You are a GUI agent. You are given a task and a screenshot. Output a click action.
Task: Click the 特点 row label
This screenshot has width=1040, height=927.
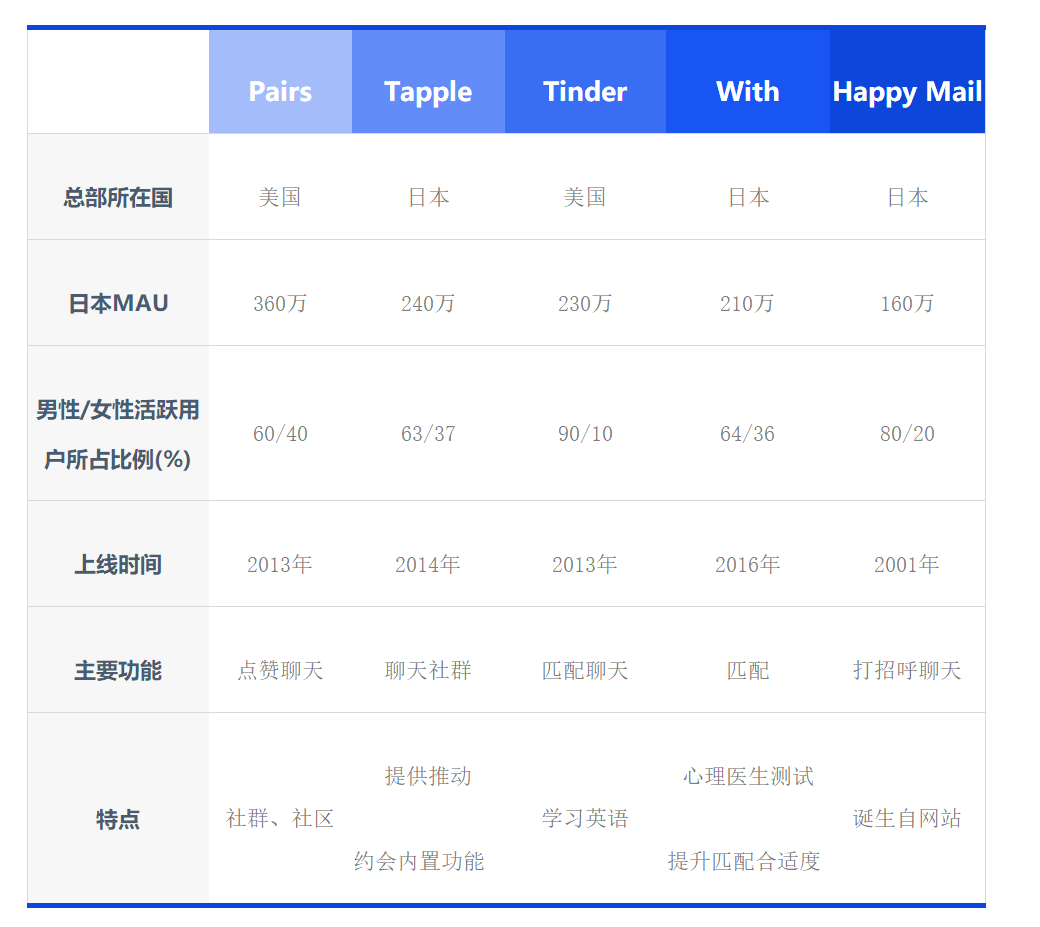coord(118,819)
